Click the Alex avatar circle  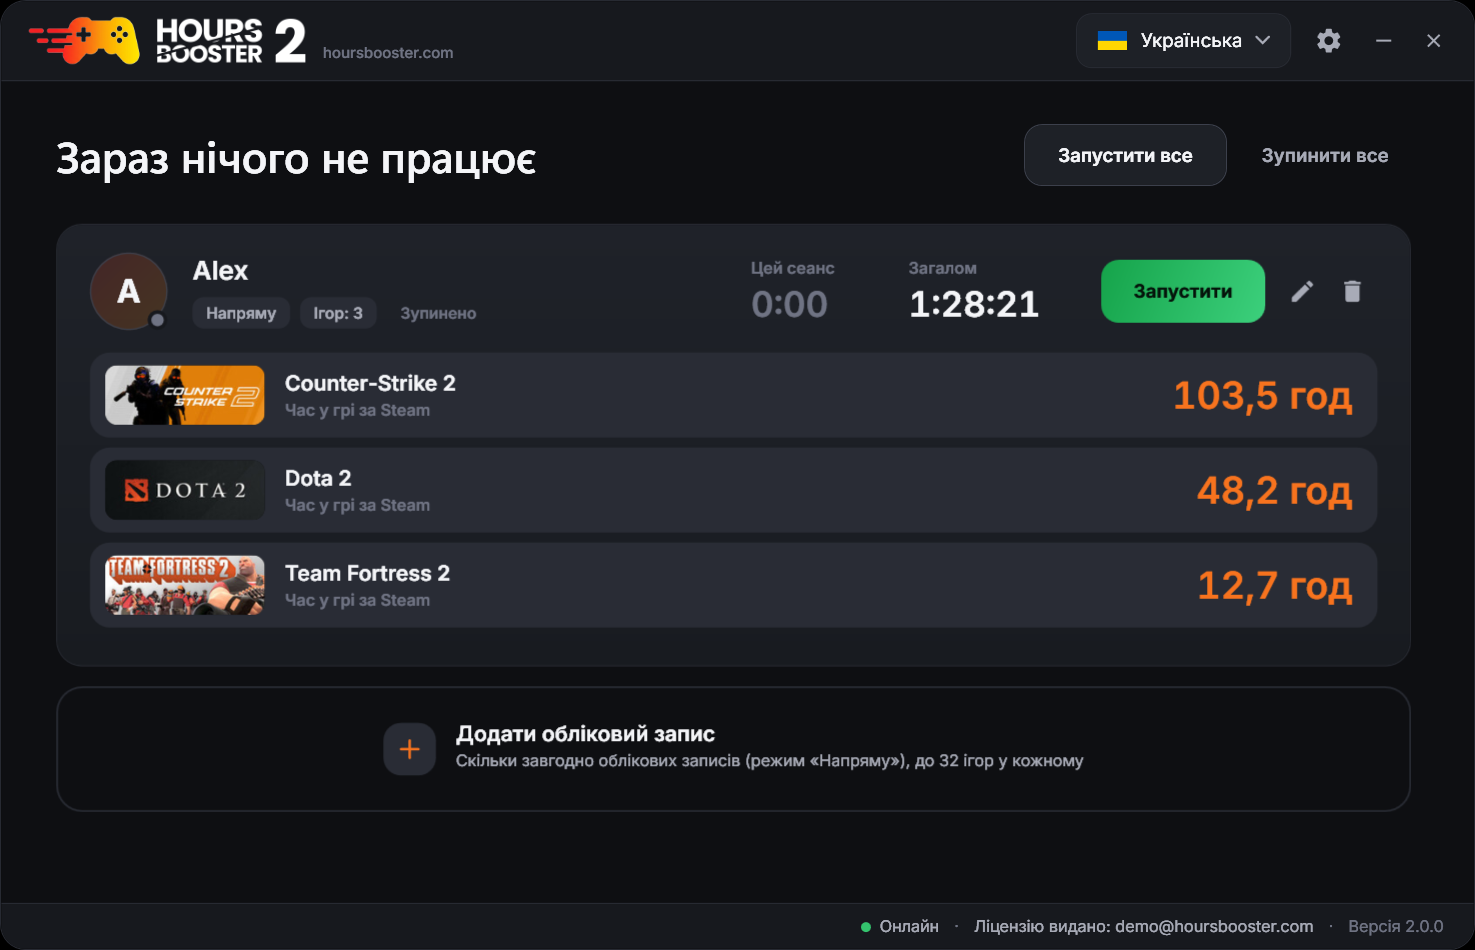tap(129, 291)
